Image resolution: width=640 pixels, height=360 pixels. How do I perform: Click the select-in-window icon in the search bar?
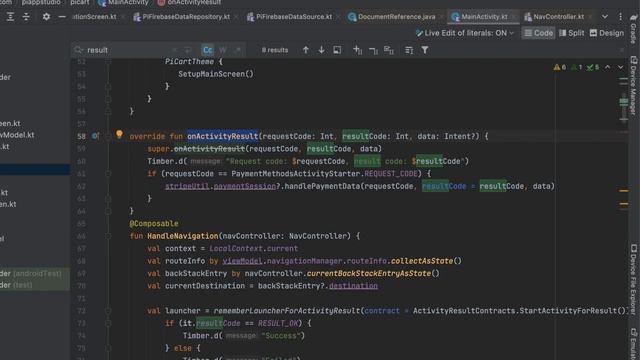[x=337, y=50]
